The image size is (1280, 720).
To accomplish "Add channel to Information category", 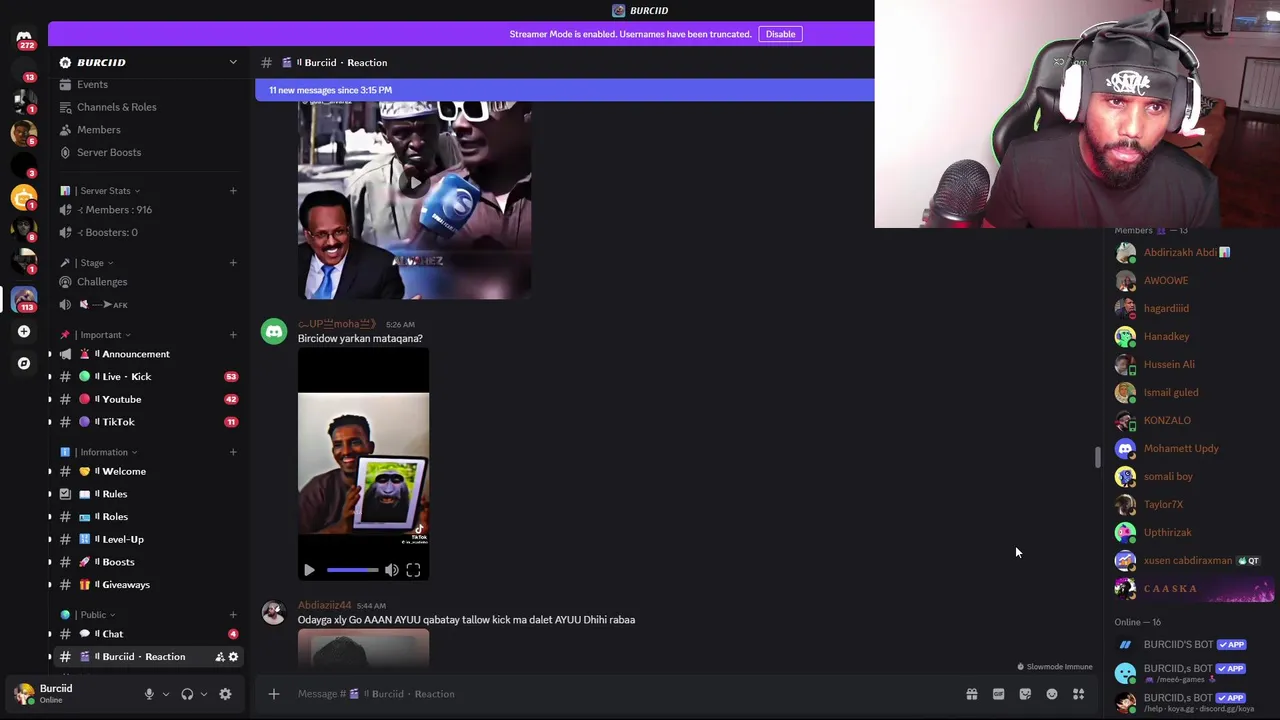I will point(233,452).
